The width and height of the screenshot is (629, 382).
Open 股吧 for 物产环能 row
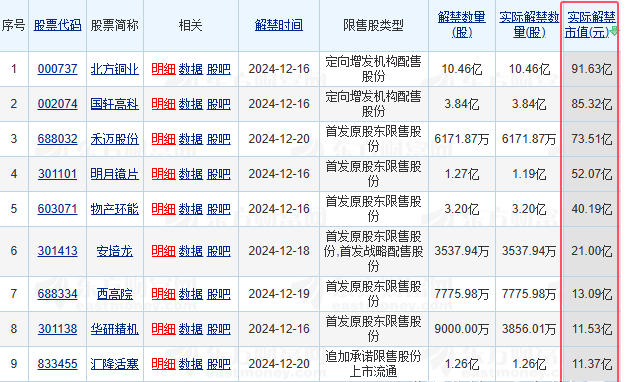click(219, 209)
